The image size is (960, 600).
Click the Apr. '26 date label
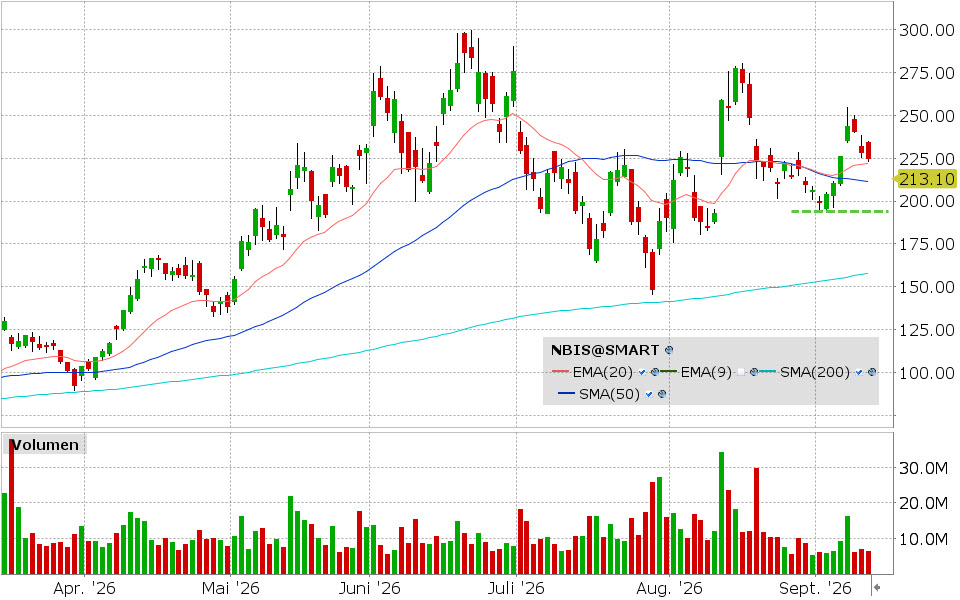pyautogui.click(x=84, y=588)
